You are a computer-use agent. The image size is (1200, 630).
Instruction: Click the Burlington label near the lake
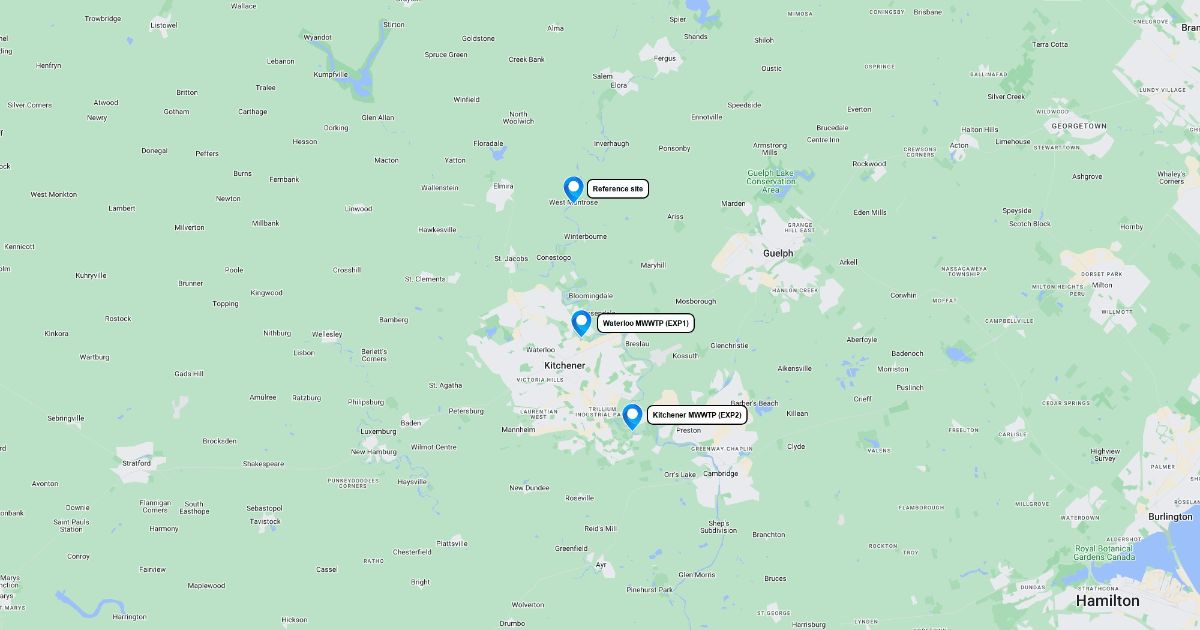click(1170, 517)
